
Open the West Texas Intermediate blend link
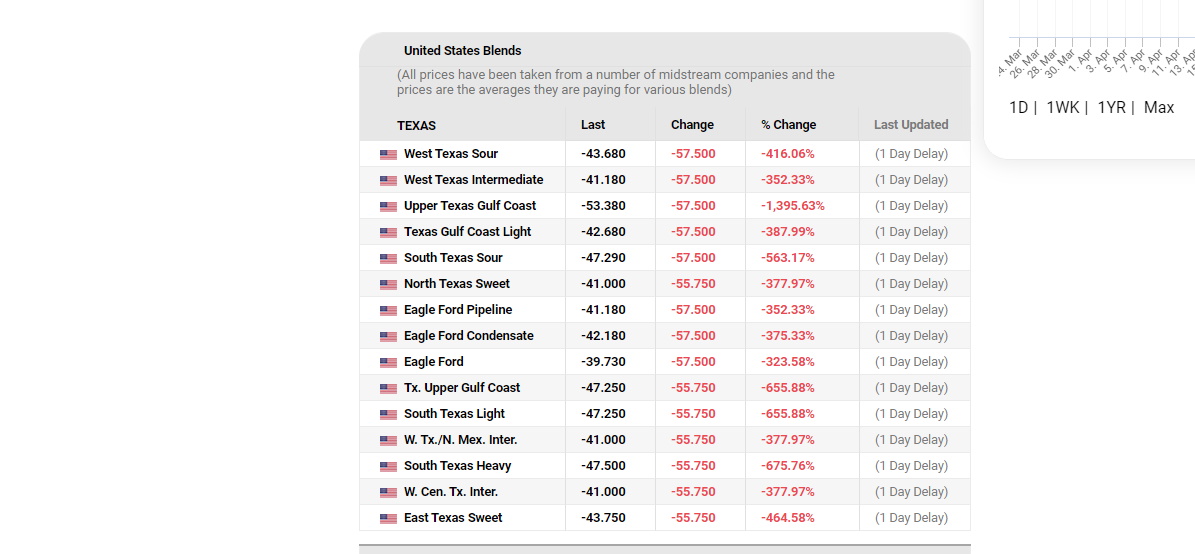tap(473, 180)
